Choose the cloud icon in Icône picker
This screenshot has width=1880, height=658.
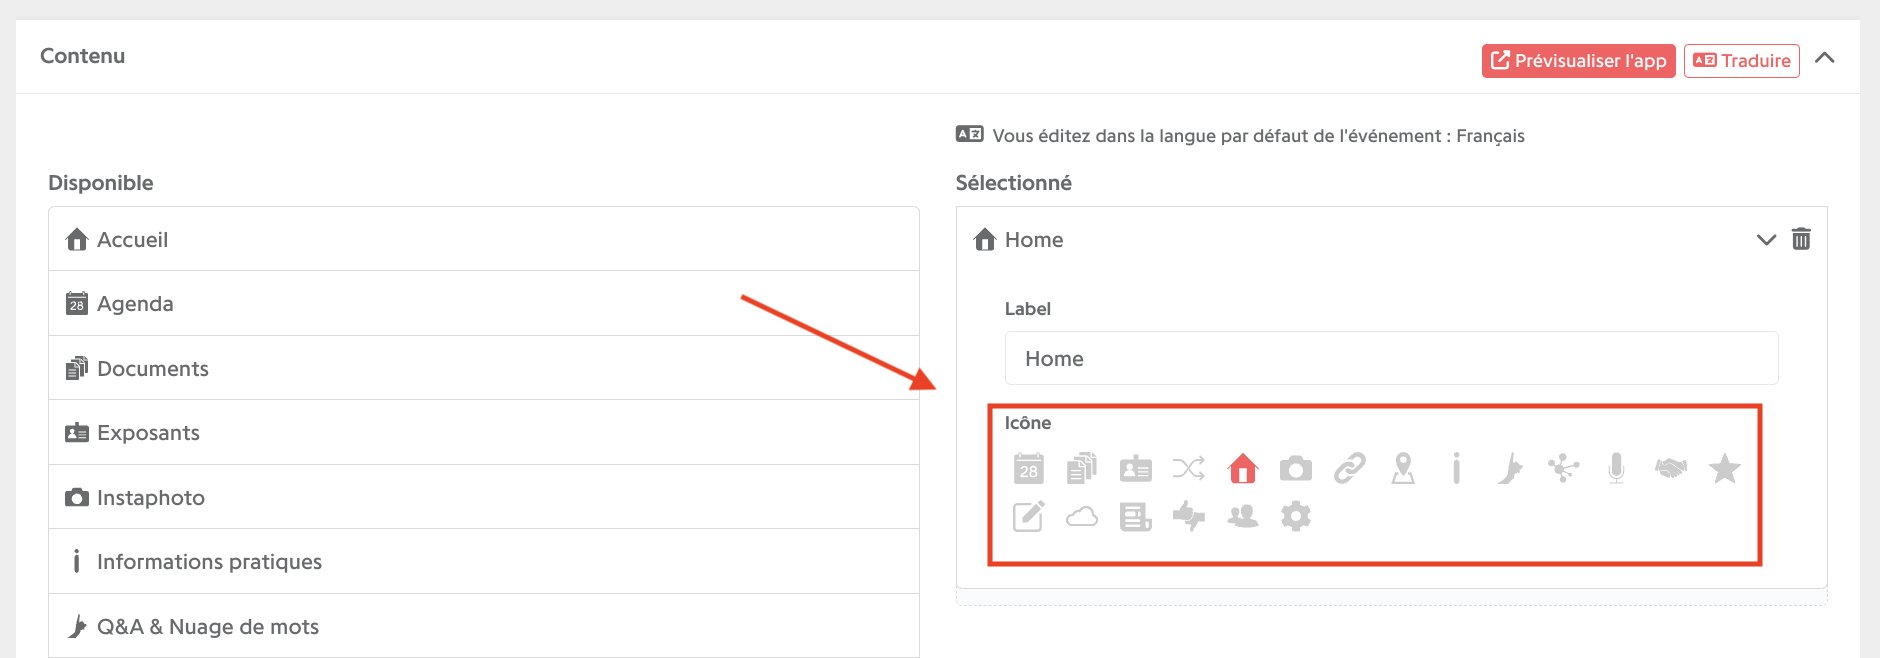[x=1082, y=517]
